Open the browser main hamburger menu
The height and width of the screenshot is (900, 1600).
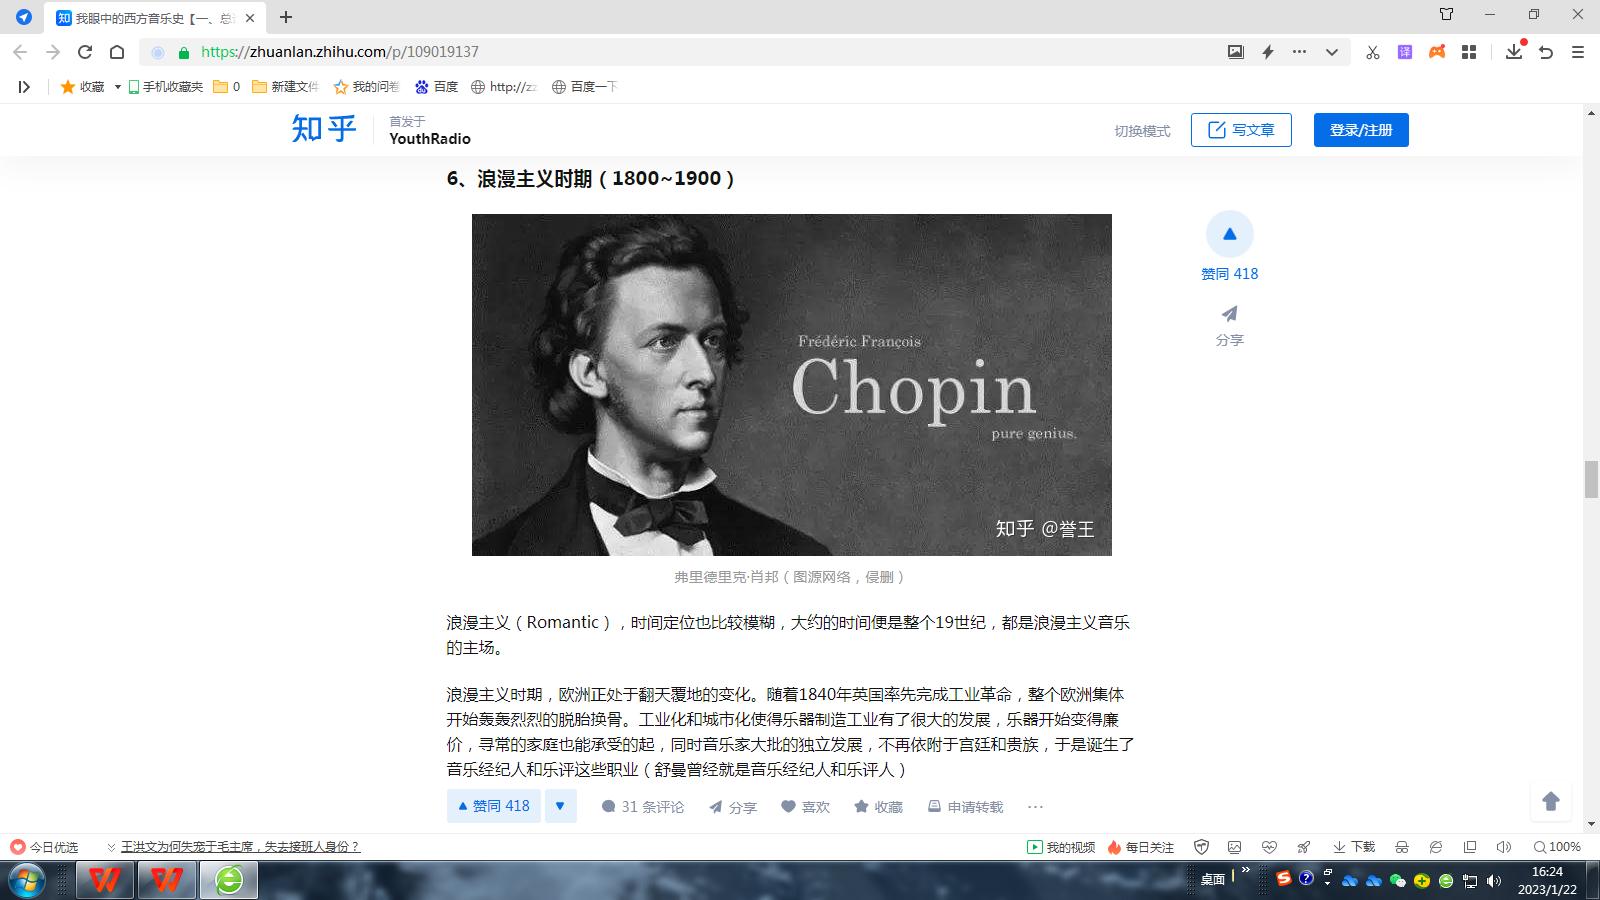click(x=1578, y=52)
